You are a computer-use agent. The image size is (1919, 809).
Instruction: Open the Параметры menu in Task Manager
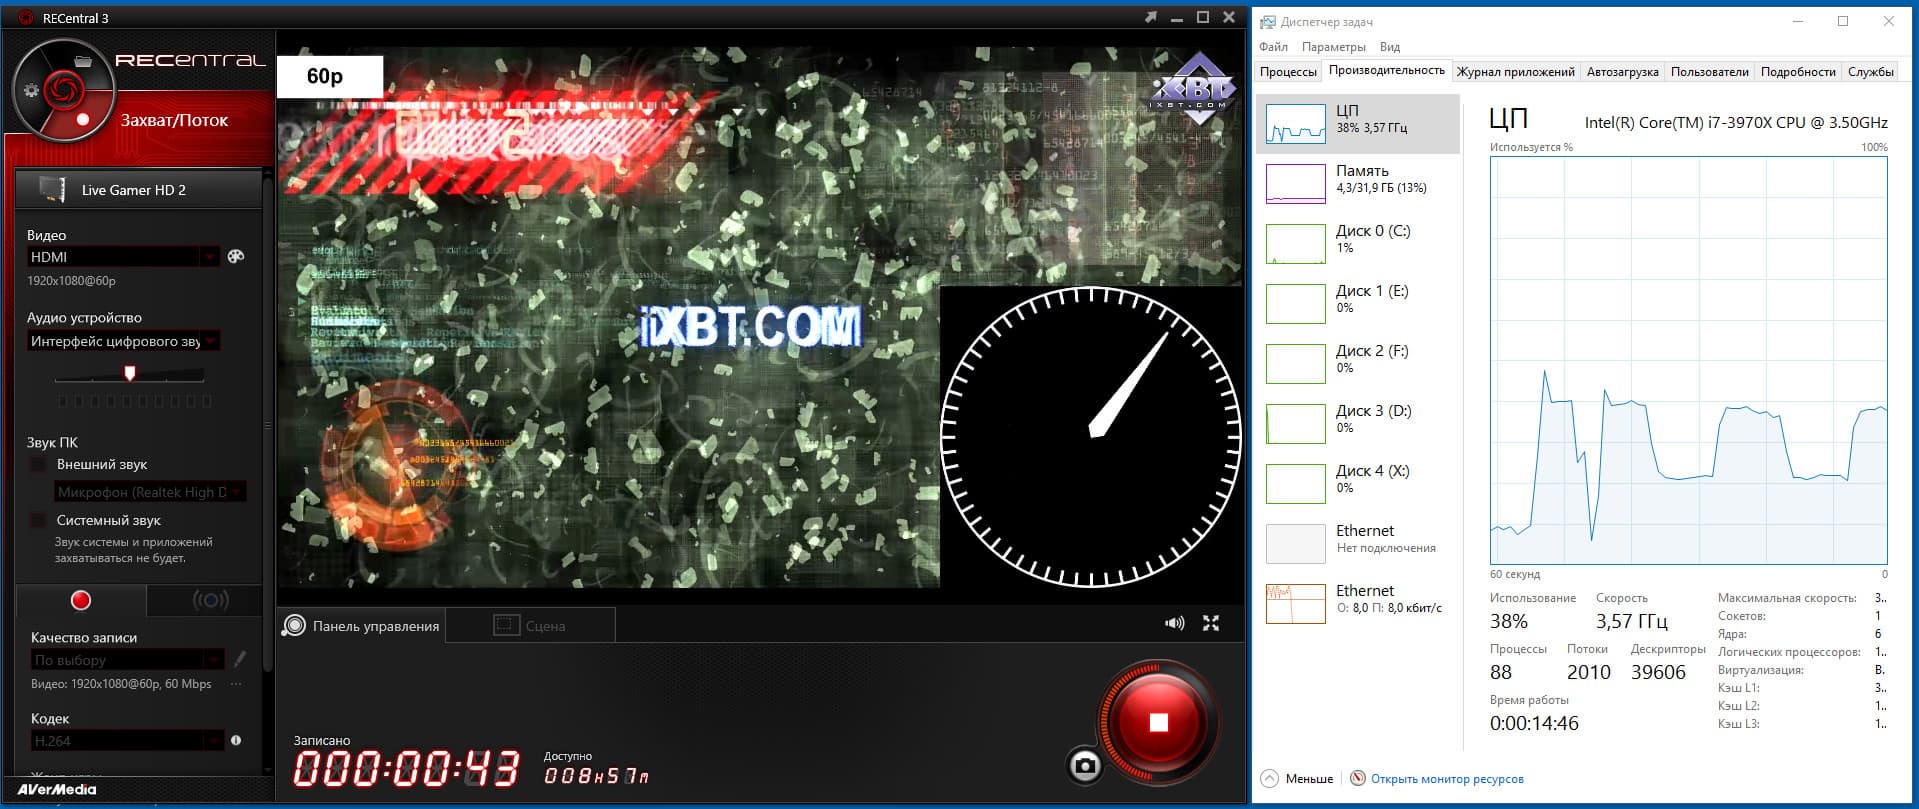click(x=1333, y=47)
